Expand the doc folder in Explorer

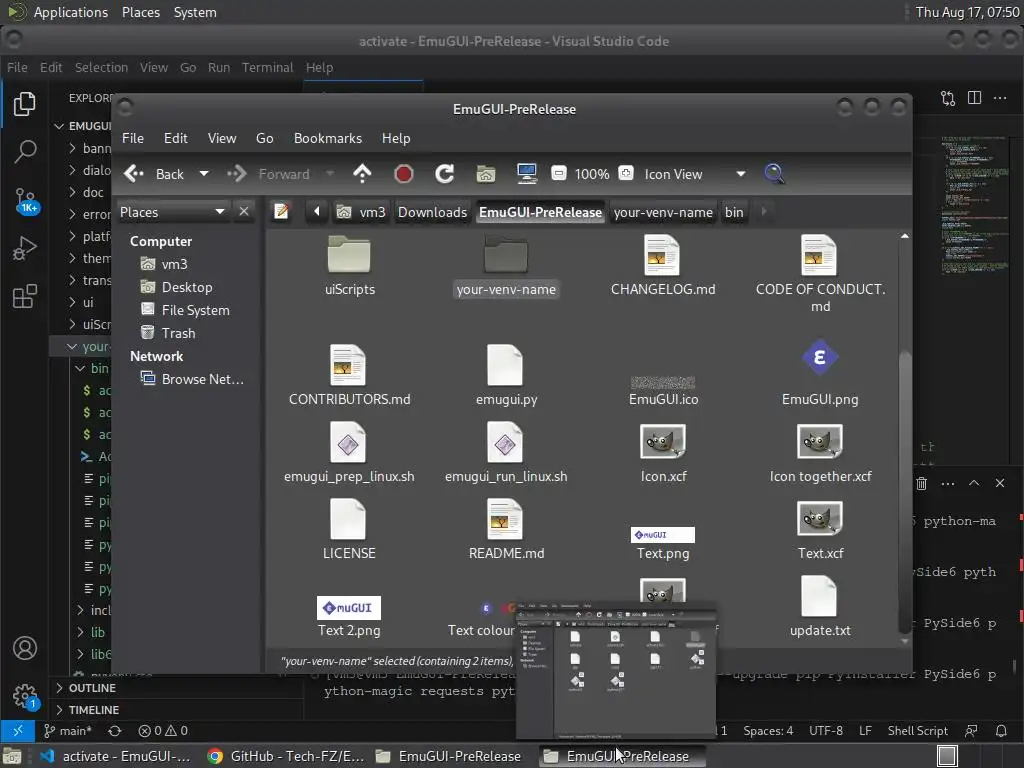[x=72, y=192]
